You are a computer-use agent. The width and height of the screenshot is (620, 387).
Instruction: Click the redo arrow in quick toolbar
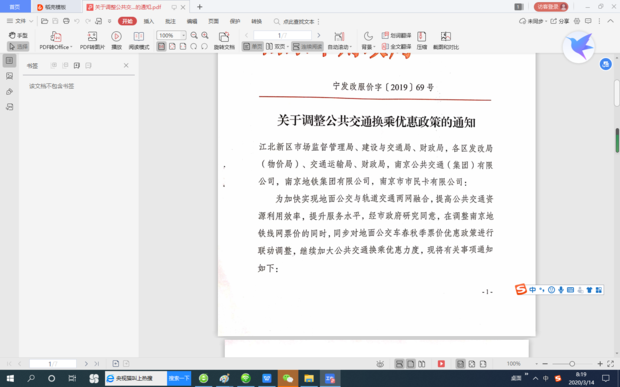[87, 21]
